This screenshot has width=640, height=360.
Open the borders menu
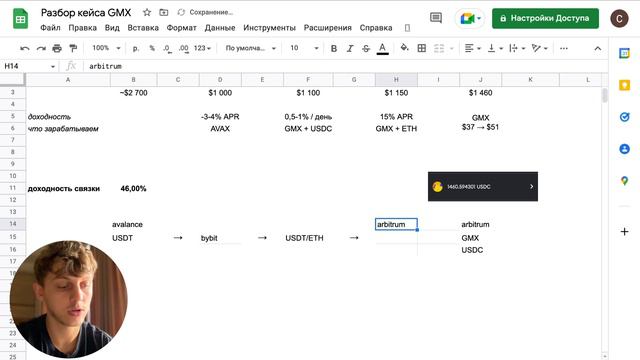pos(422,49)
